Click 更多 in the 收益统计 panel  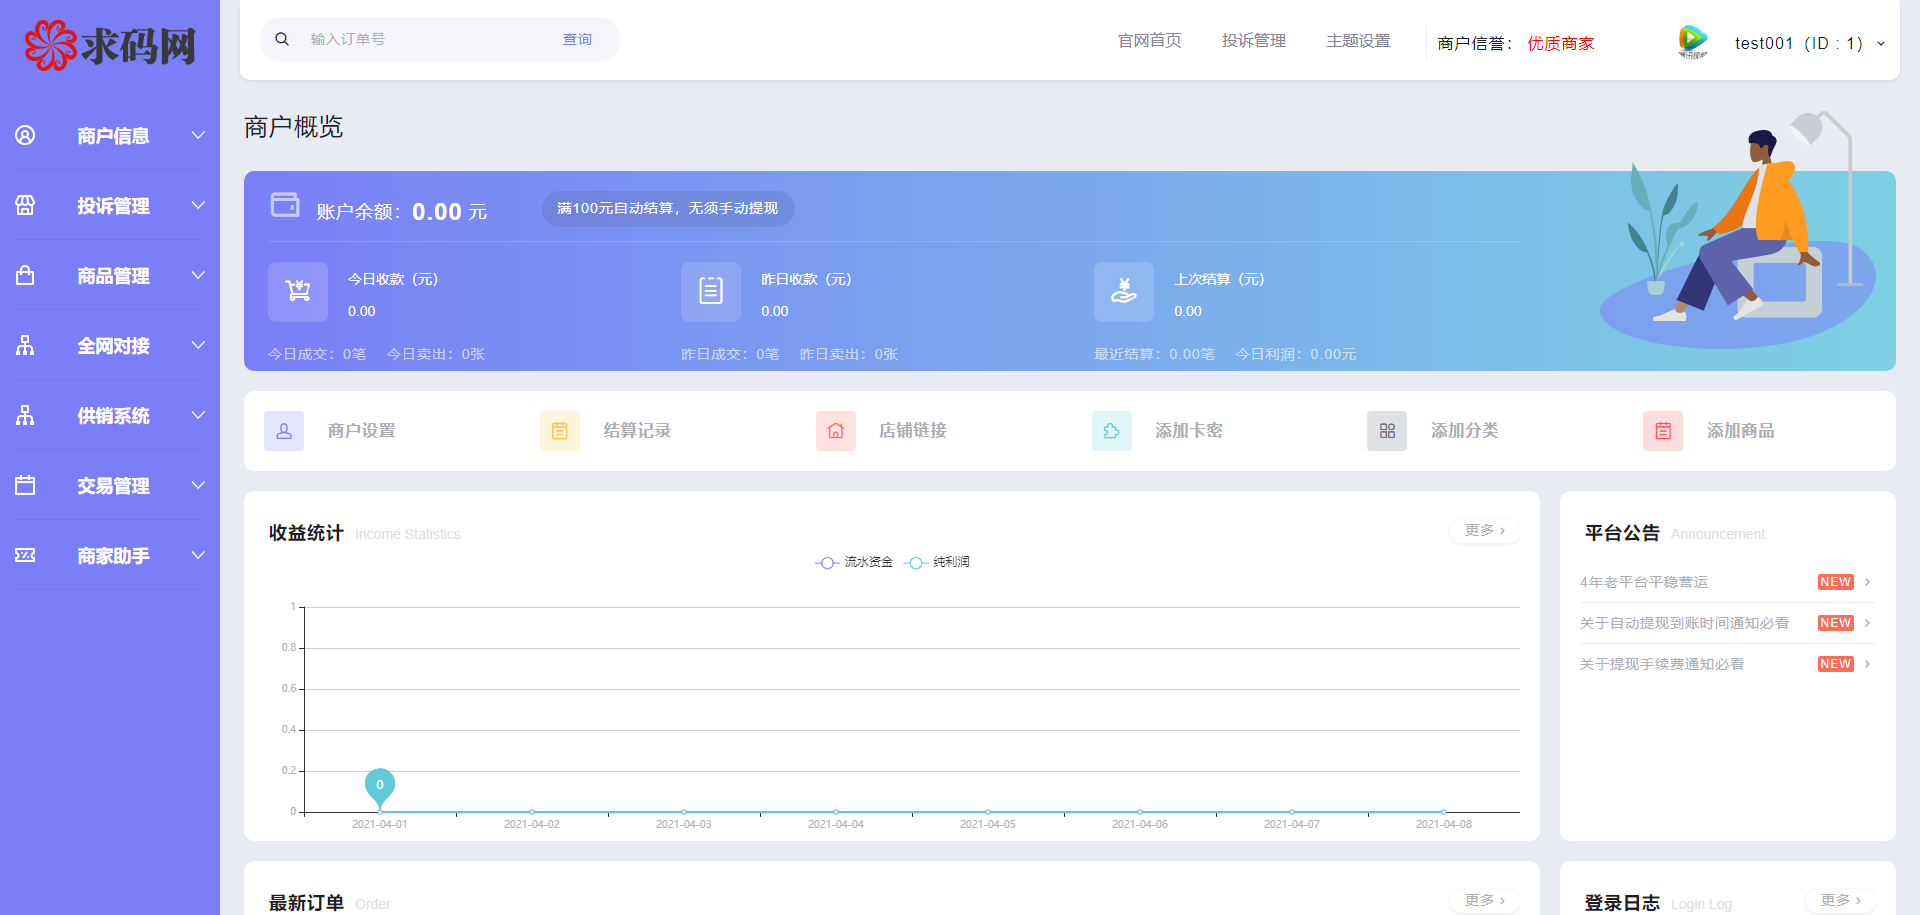tap(1485, 530)
